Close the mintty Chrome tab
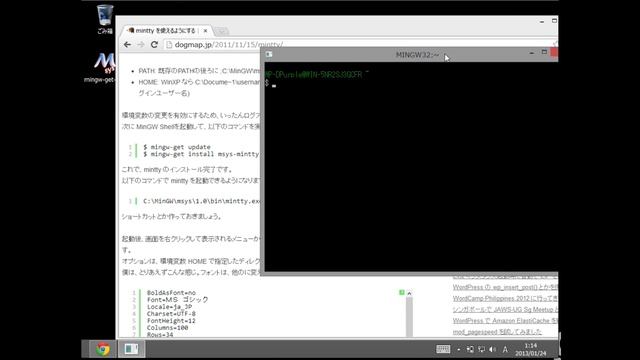640x360 pixels. point(205,31)
